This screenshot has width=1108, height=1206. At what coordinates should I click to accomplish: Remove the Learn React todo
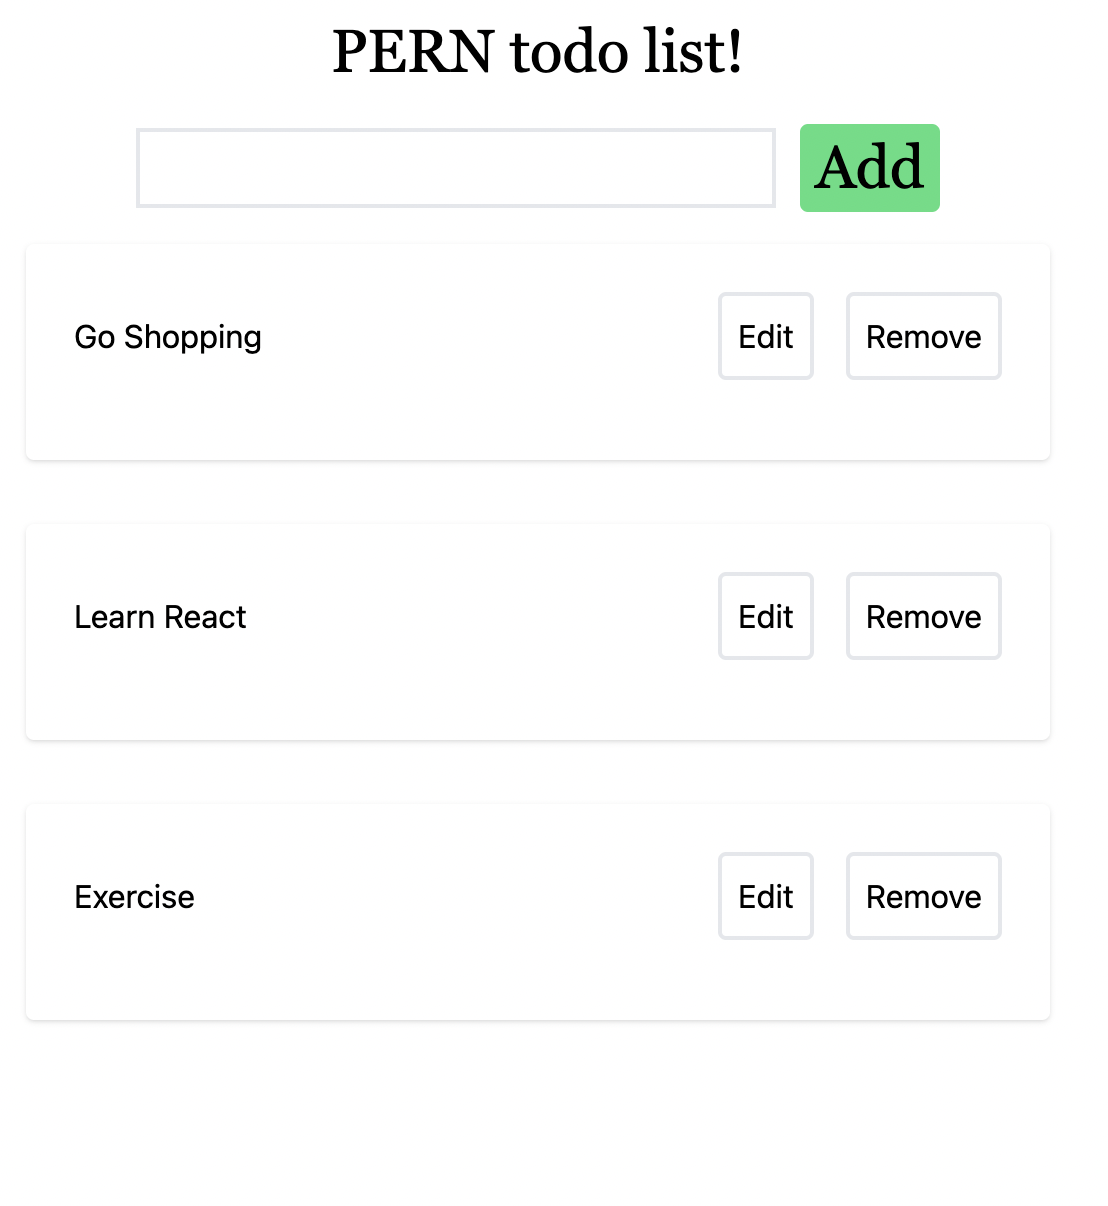[x=922, y=616]
